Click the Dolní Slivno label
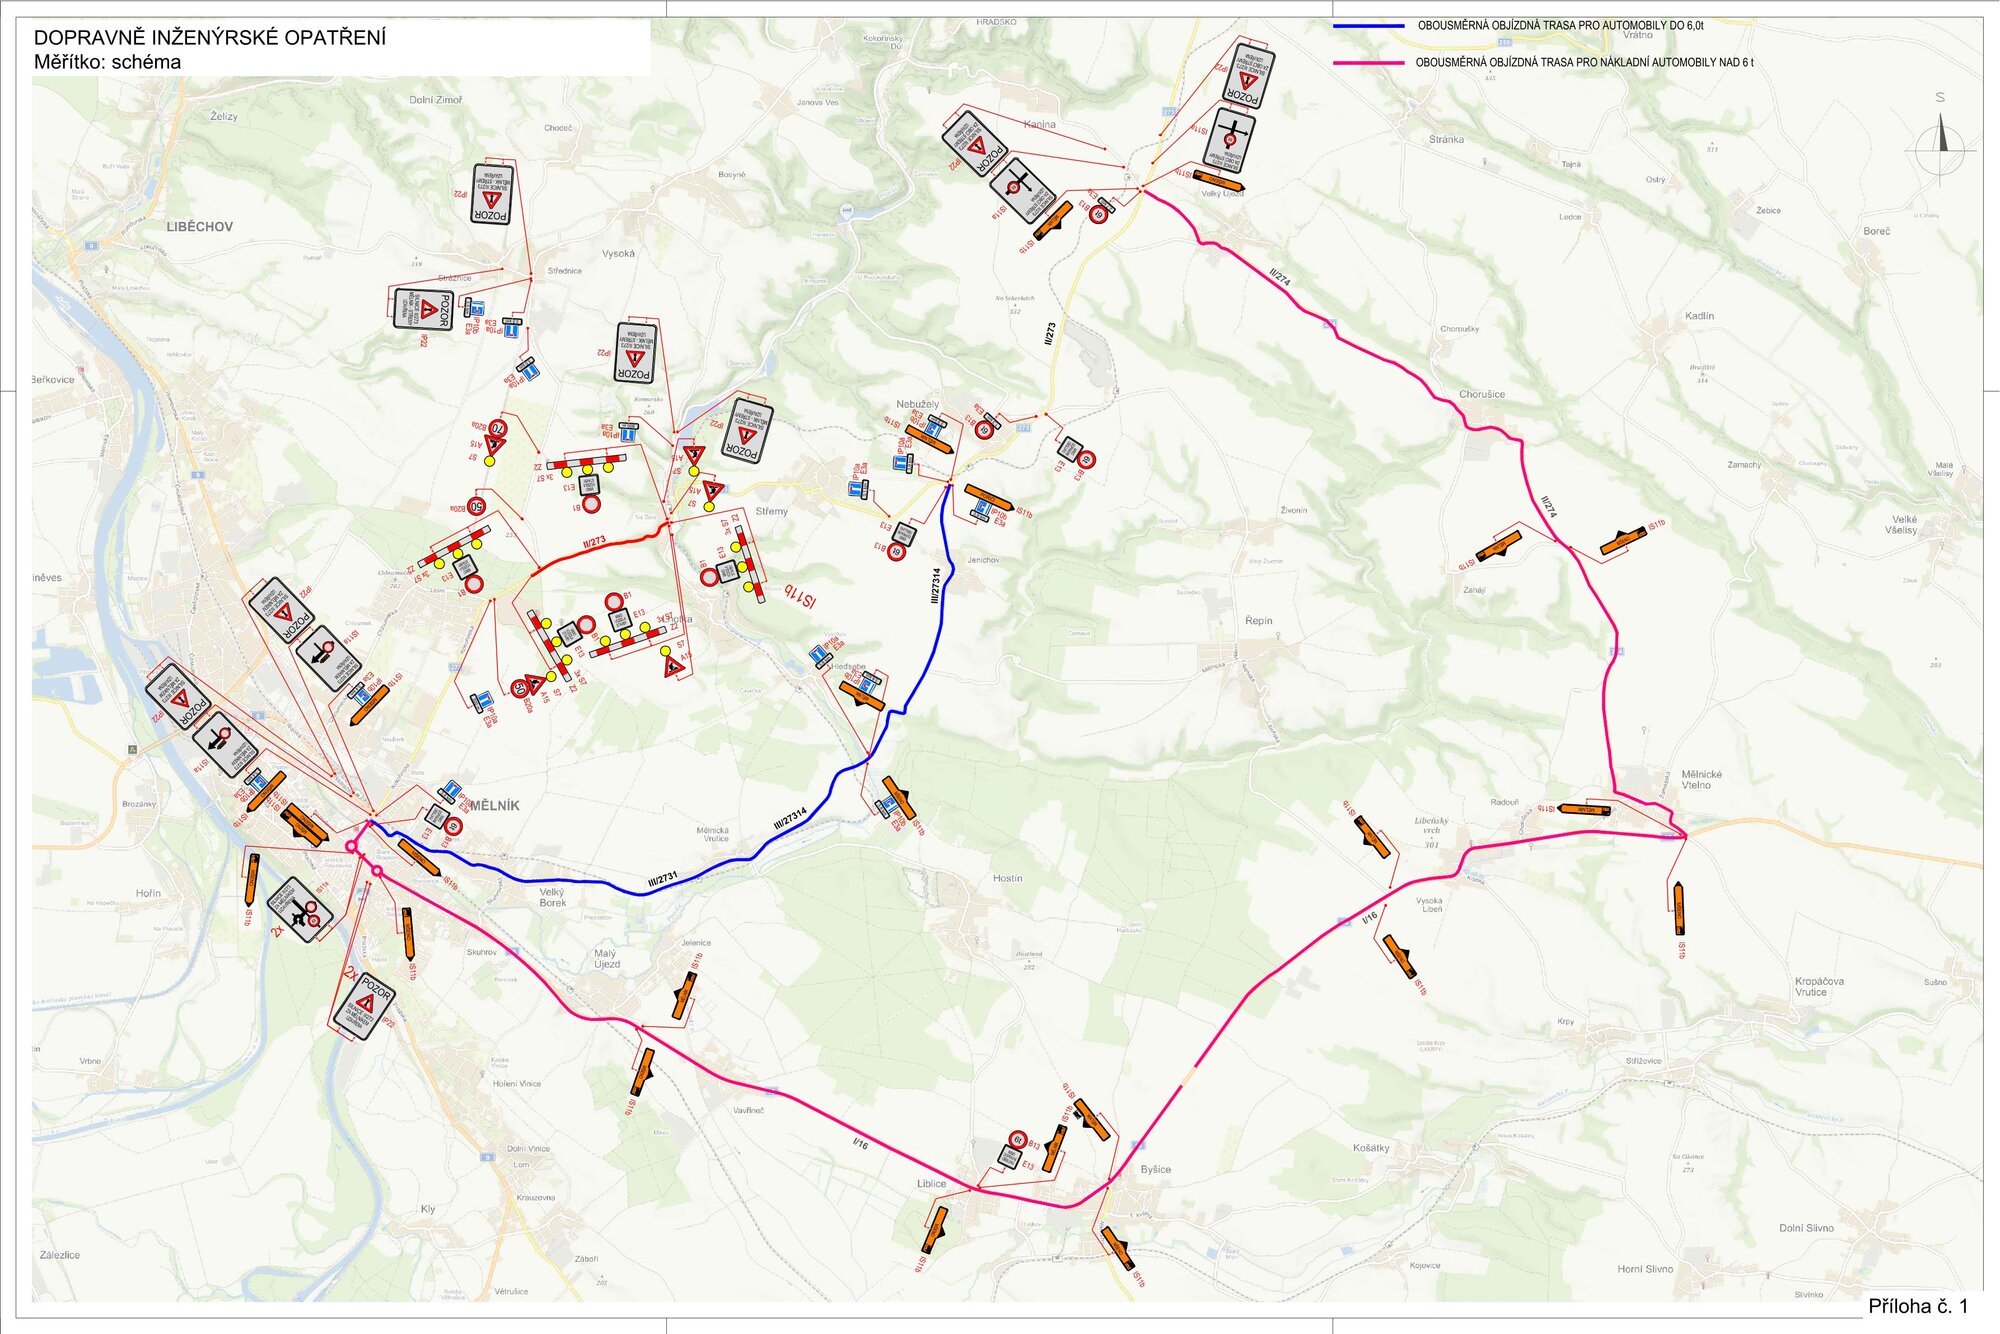The height and width of the screenshot is (1334, 2000). [x=1806, y=1228]
